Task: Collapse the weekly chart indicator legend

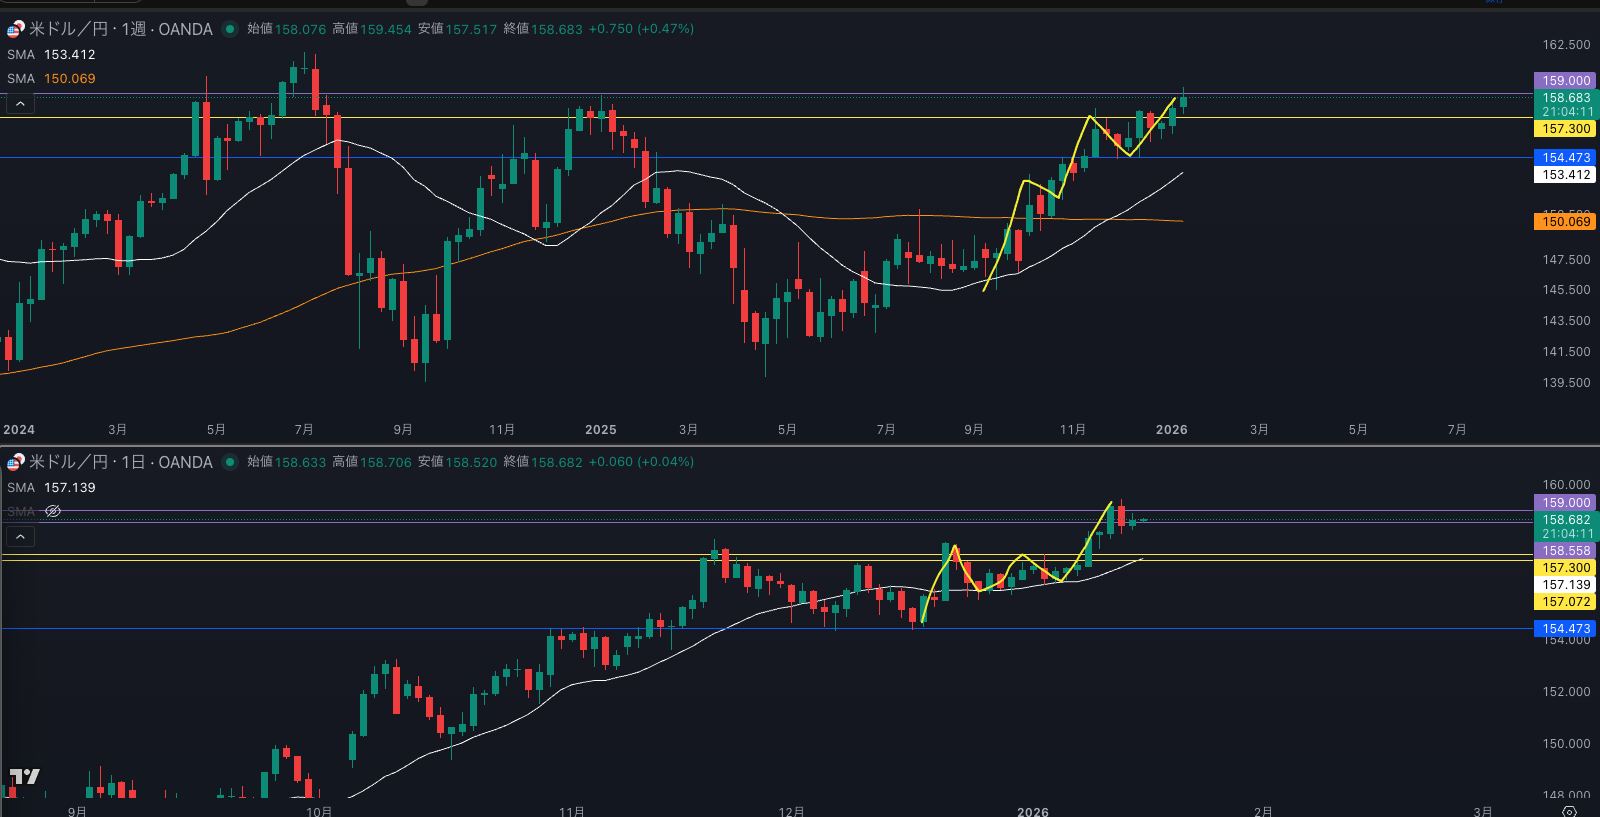Action: click(x=20, y=103)
